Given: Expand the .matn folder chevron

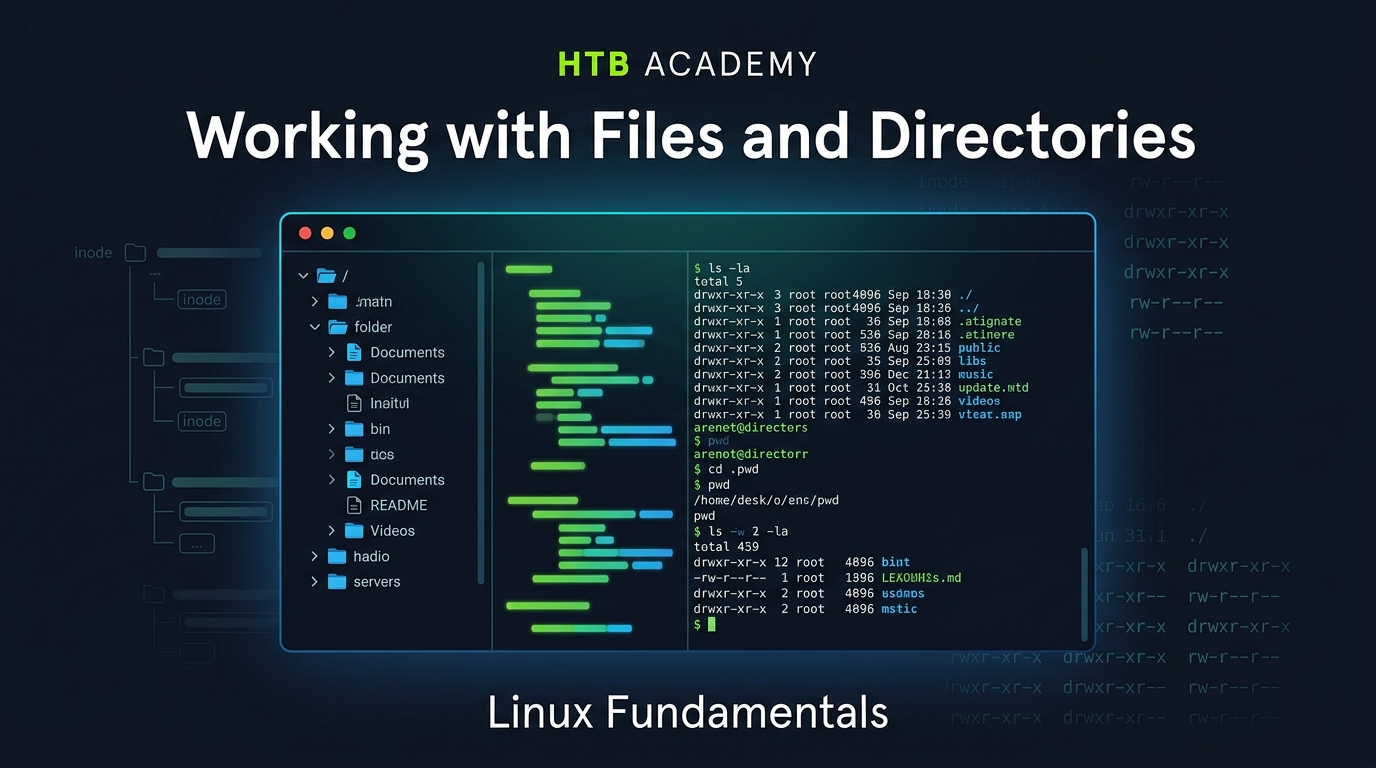Looking at the screenshot, I should (x=315, y=301).
